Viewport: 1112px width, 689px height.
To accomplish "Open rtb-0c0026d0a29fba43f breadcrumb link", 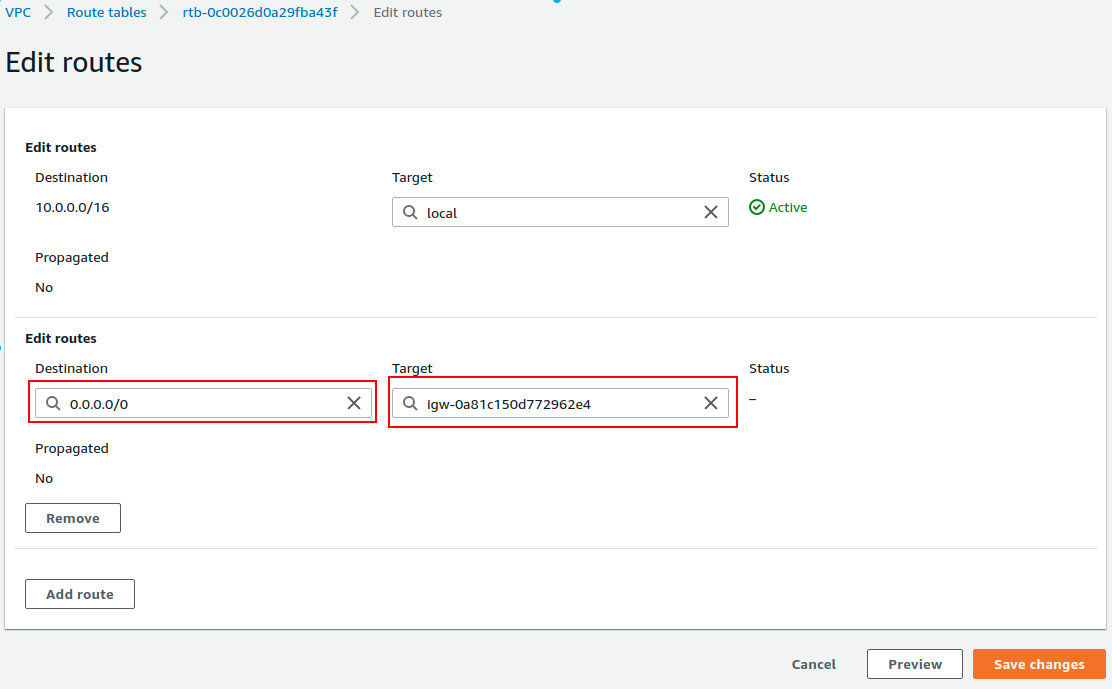I will pyautogui.click(x=257, y=13).
